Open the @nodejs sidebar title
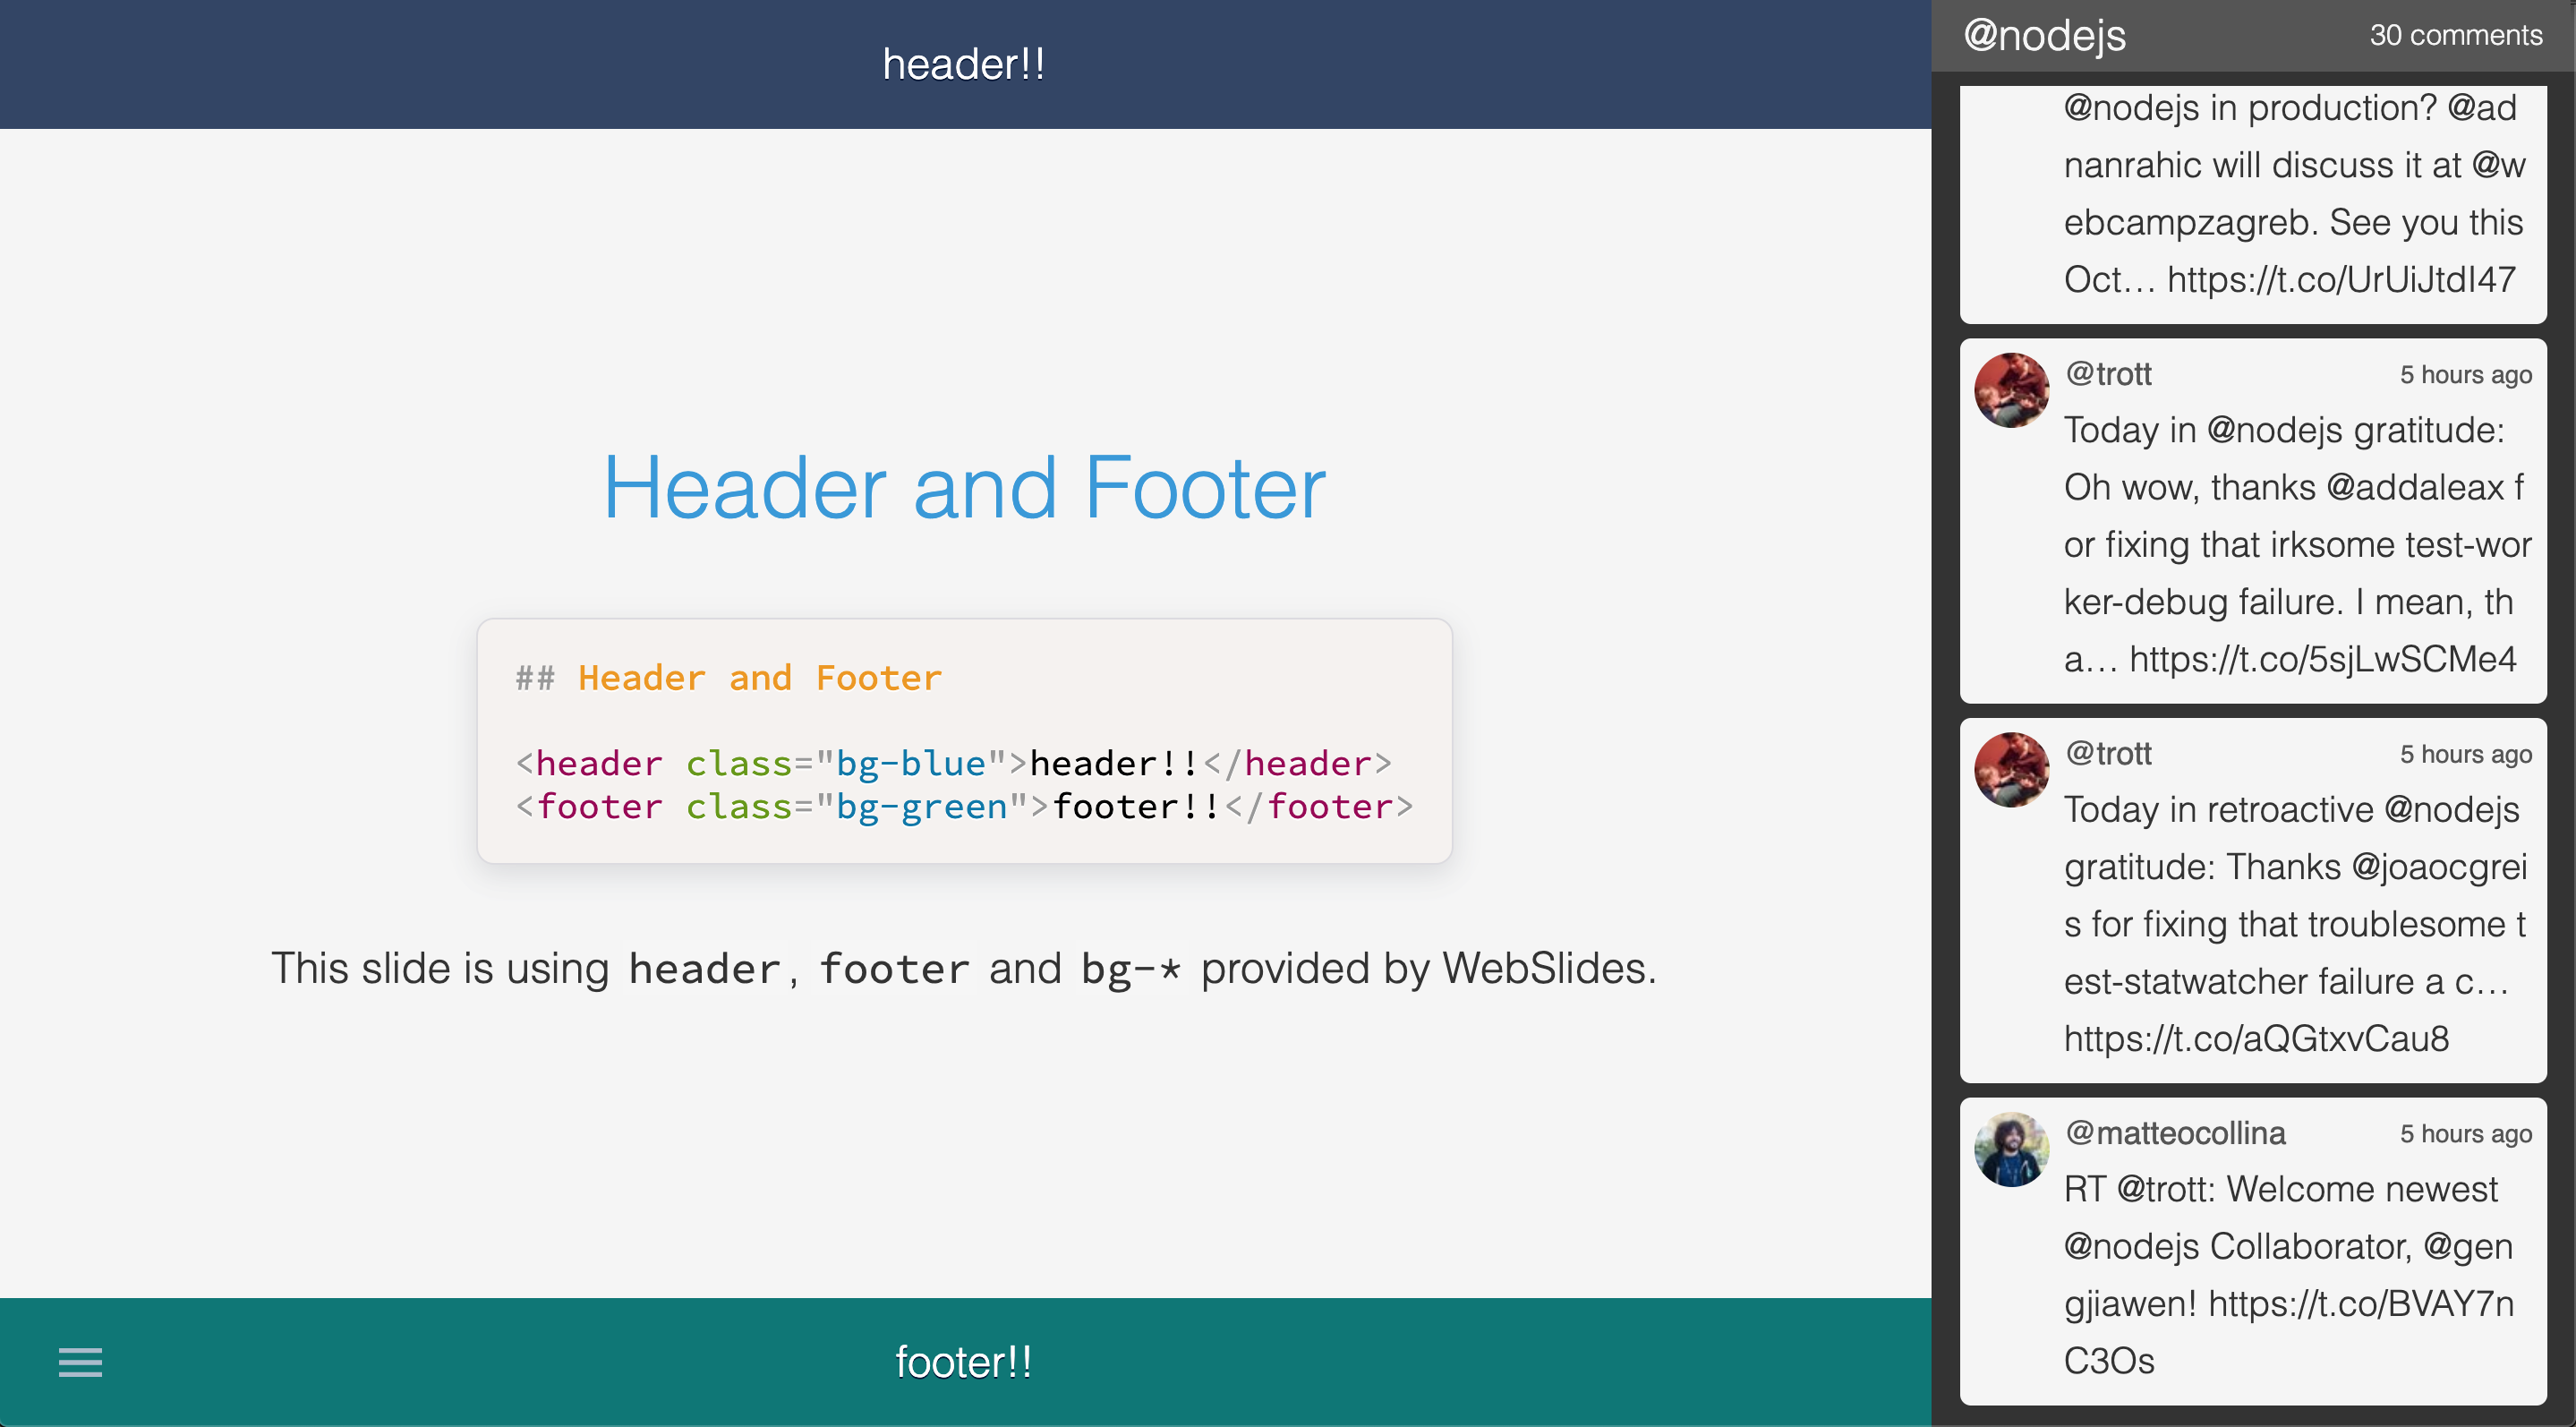 (x=2044, y=36)
